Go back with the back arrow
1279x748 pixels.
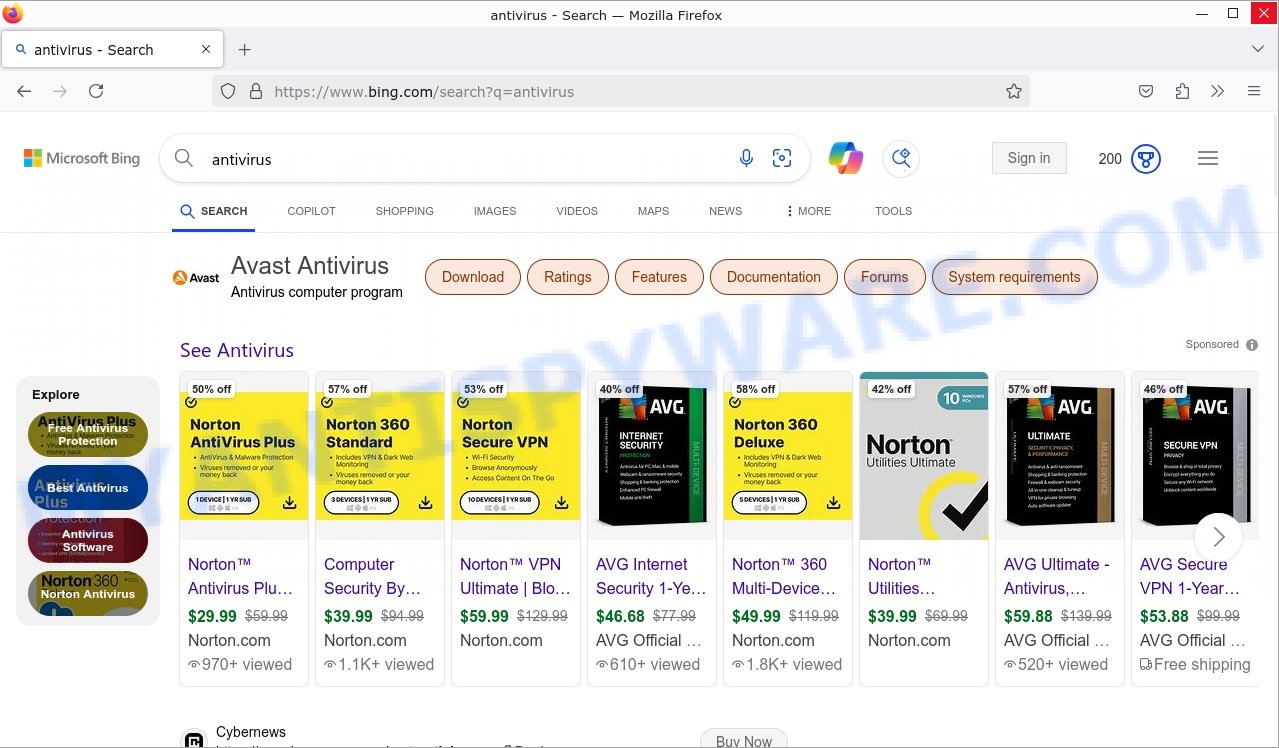pyautogui.click(x=24, y=91)
